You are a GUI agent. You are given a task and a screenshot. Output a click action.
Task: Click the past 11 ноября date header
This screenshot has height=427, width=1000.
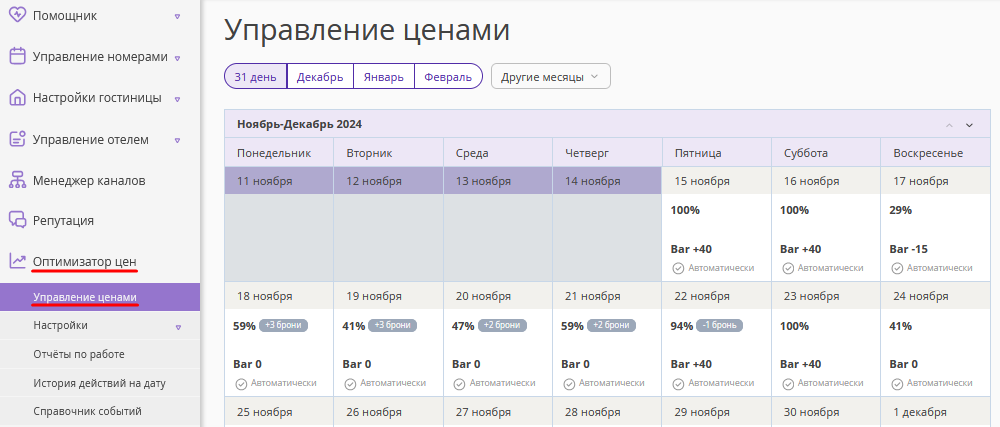pos(279,181)
